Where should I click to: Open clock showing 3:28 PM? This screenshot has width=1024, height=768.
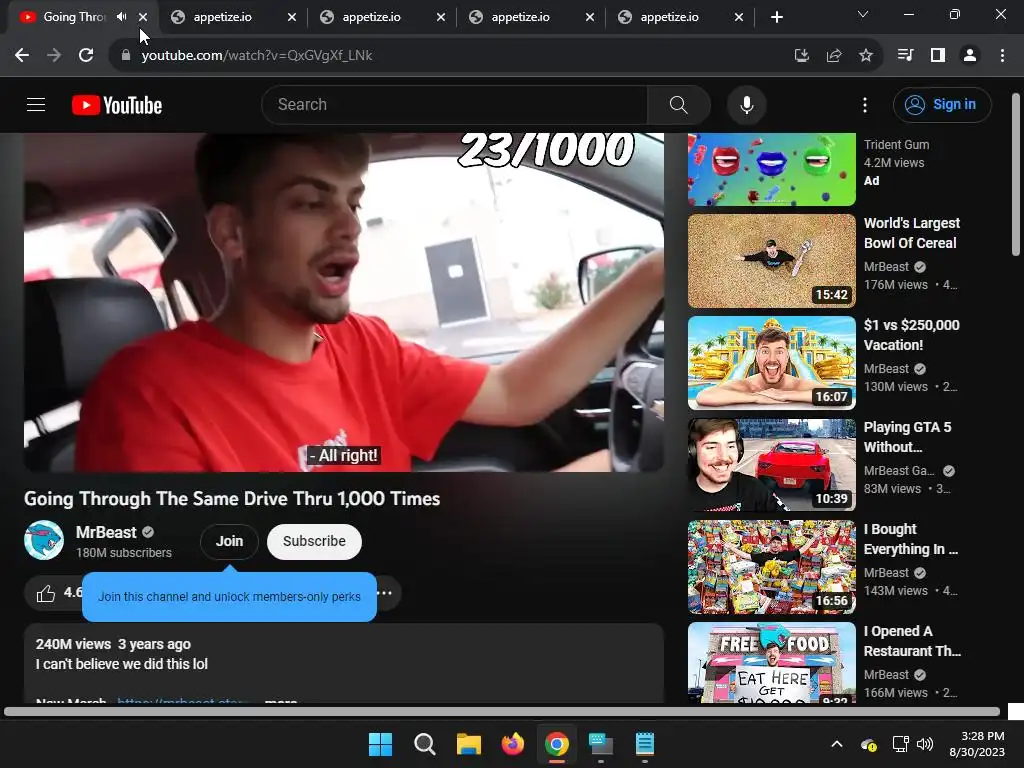click(x=977, y=744)
